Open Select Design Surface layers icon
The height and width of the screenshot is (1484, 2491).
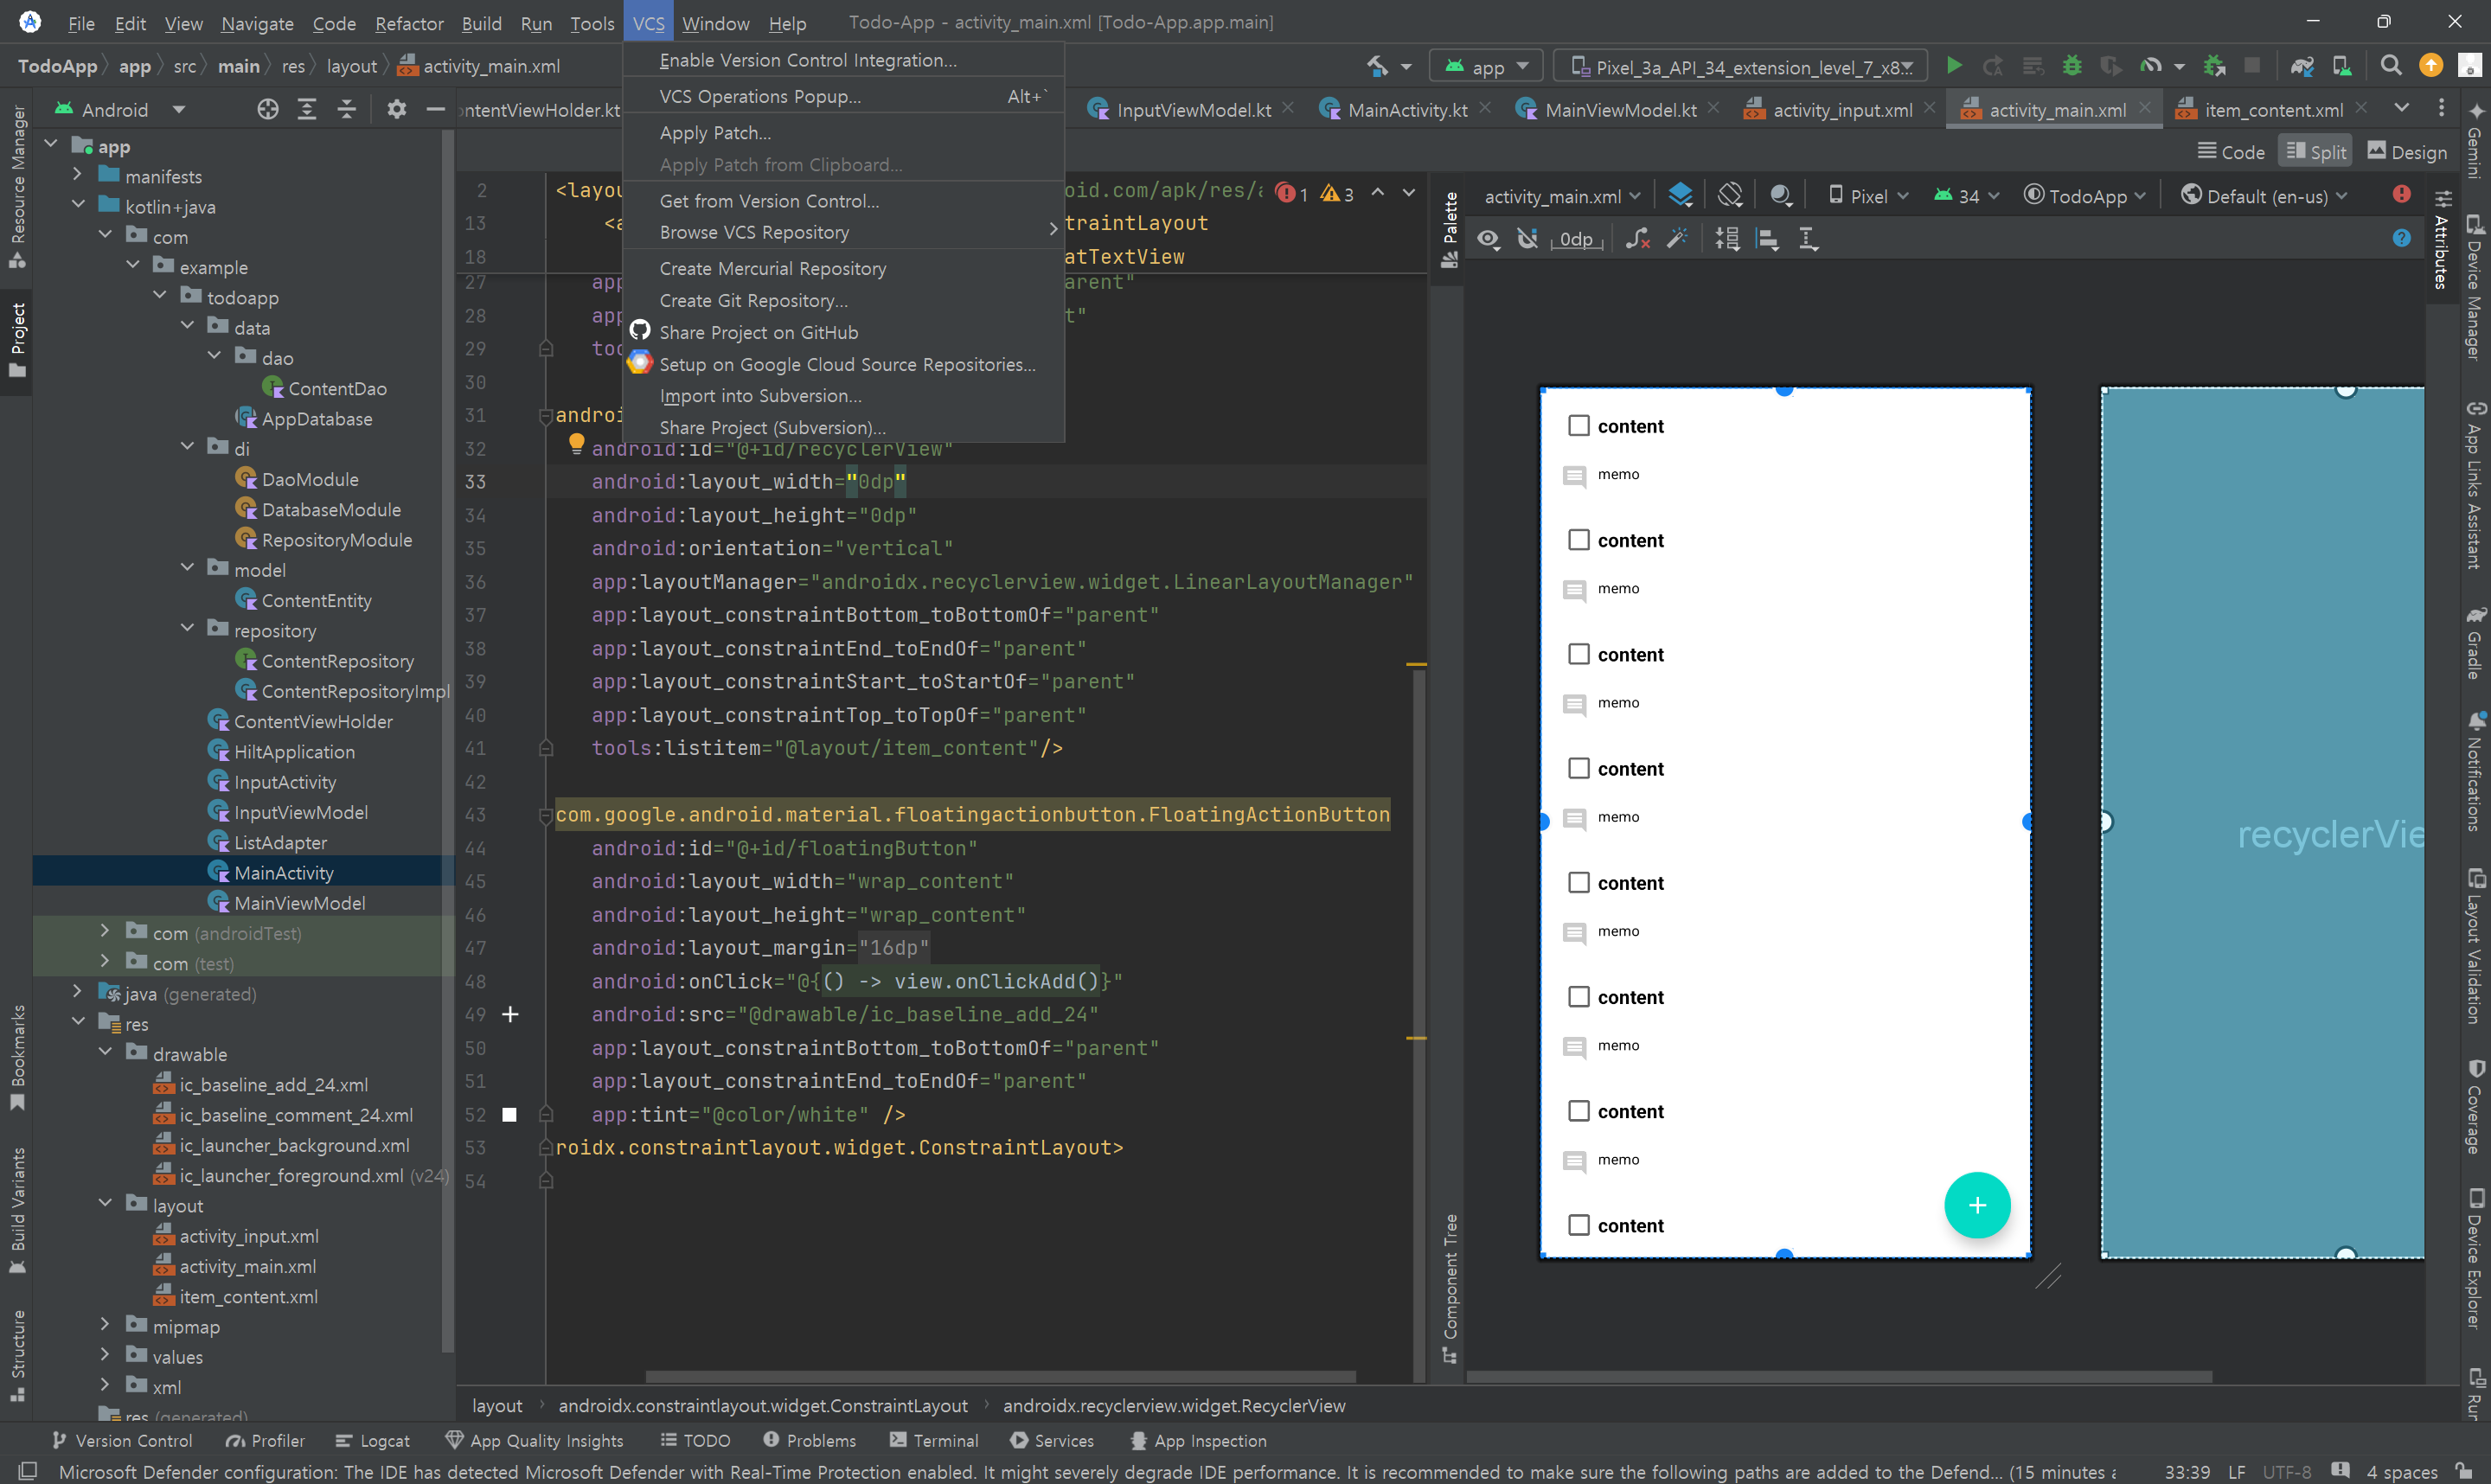[1681, 195]
